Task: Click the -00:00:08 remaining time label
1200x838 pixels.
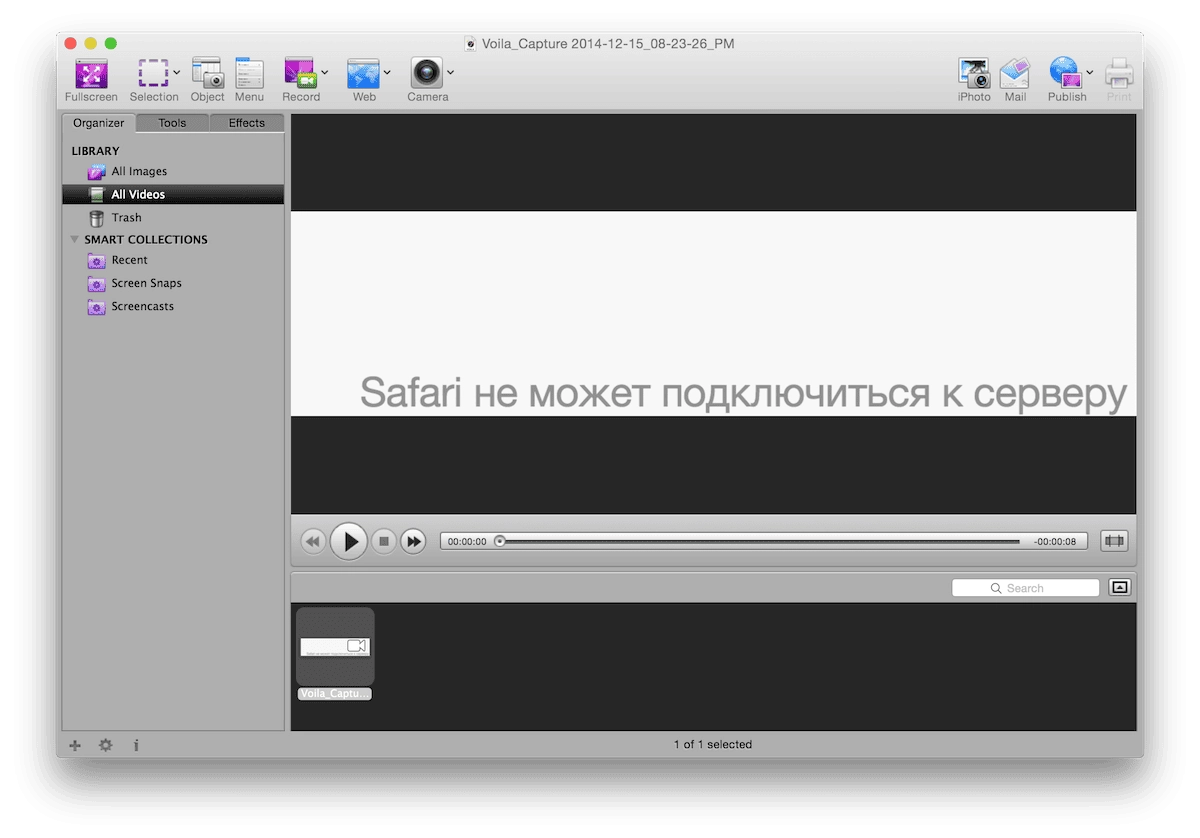Action: click(1055, 541)
